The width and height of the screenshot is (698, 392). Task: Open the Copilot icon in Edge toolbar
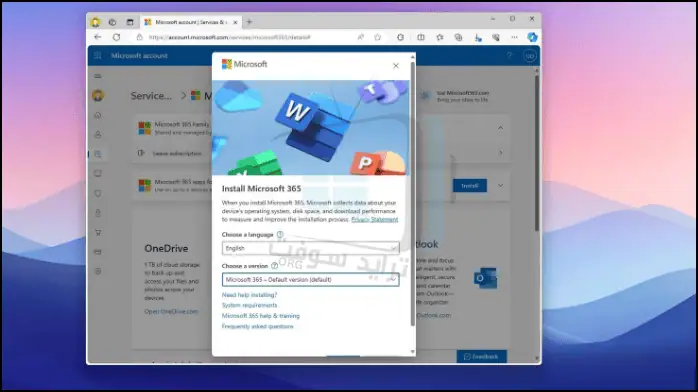pyautogui.click(x=532, y=37)
